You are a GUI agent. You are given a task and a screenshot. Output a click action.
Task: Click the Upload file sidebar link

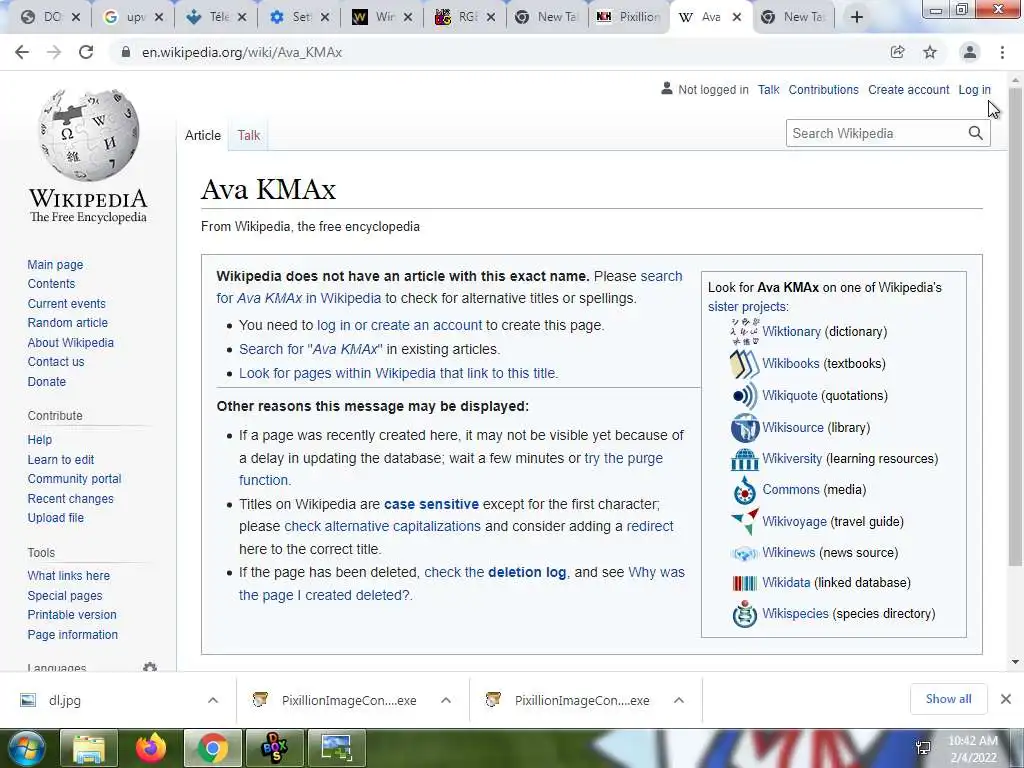(x=56, y=518)
